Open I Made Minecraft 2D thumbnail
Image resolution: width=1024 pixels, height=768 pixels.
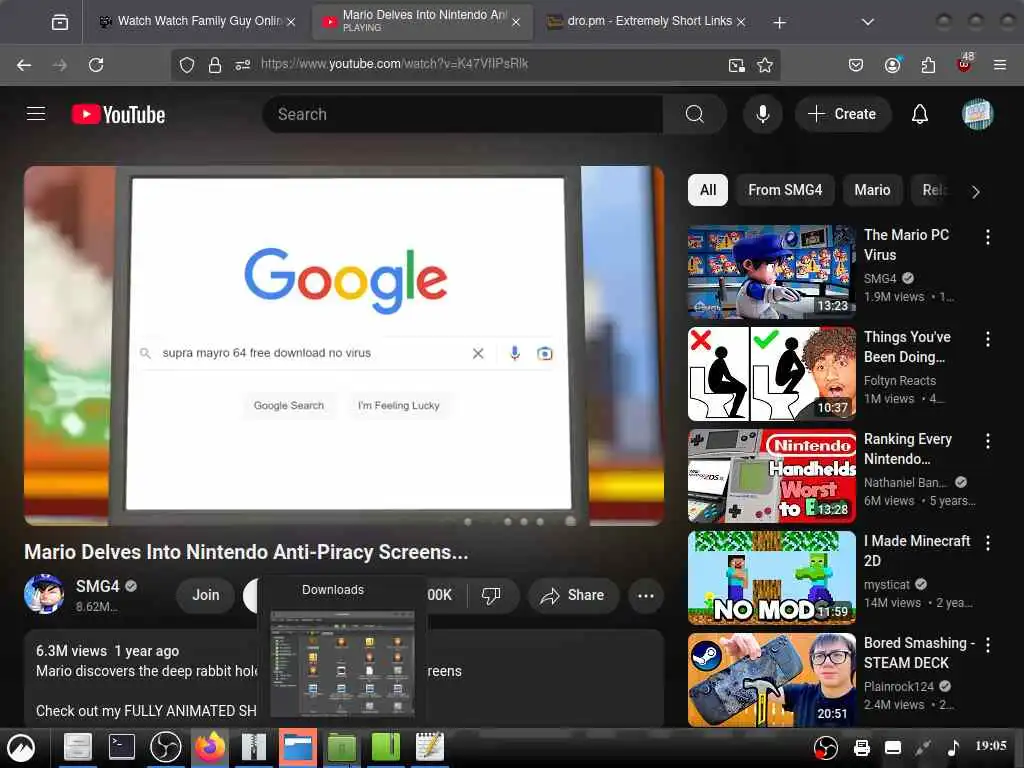[x=771, y=577]
